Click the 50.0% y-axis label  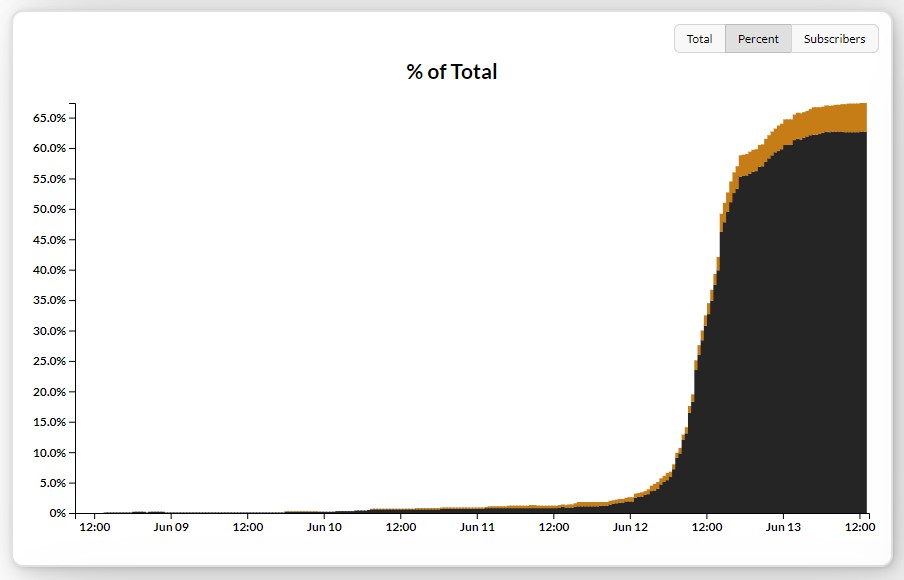(x=49, y=209)
